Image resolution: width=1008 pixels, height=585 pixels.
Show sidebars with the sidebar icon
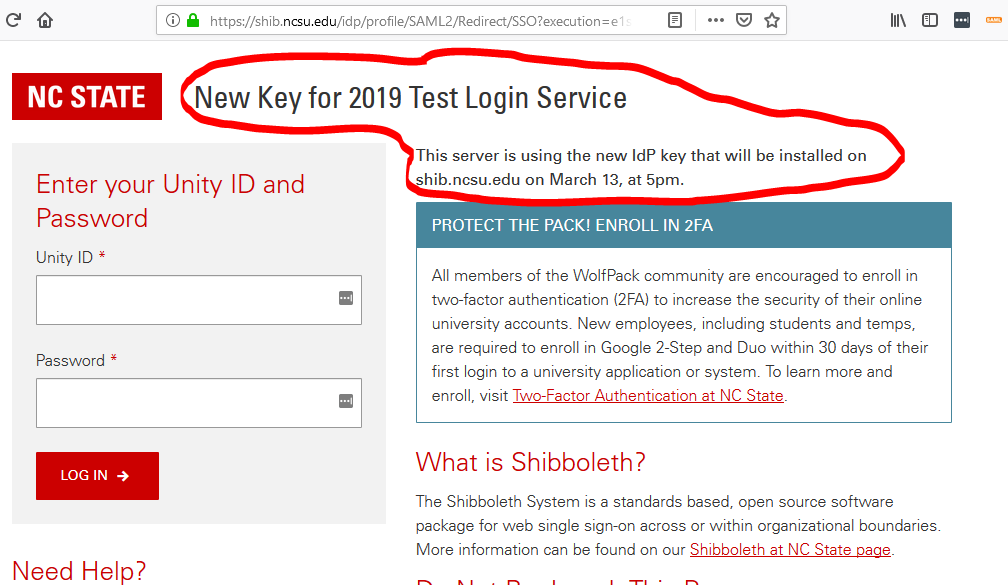930,21
